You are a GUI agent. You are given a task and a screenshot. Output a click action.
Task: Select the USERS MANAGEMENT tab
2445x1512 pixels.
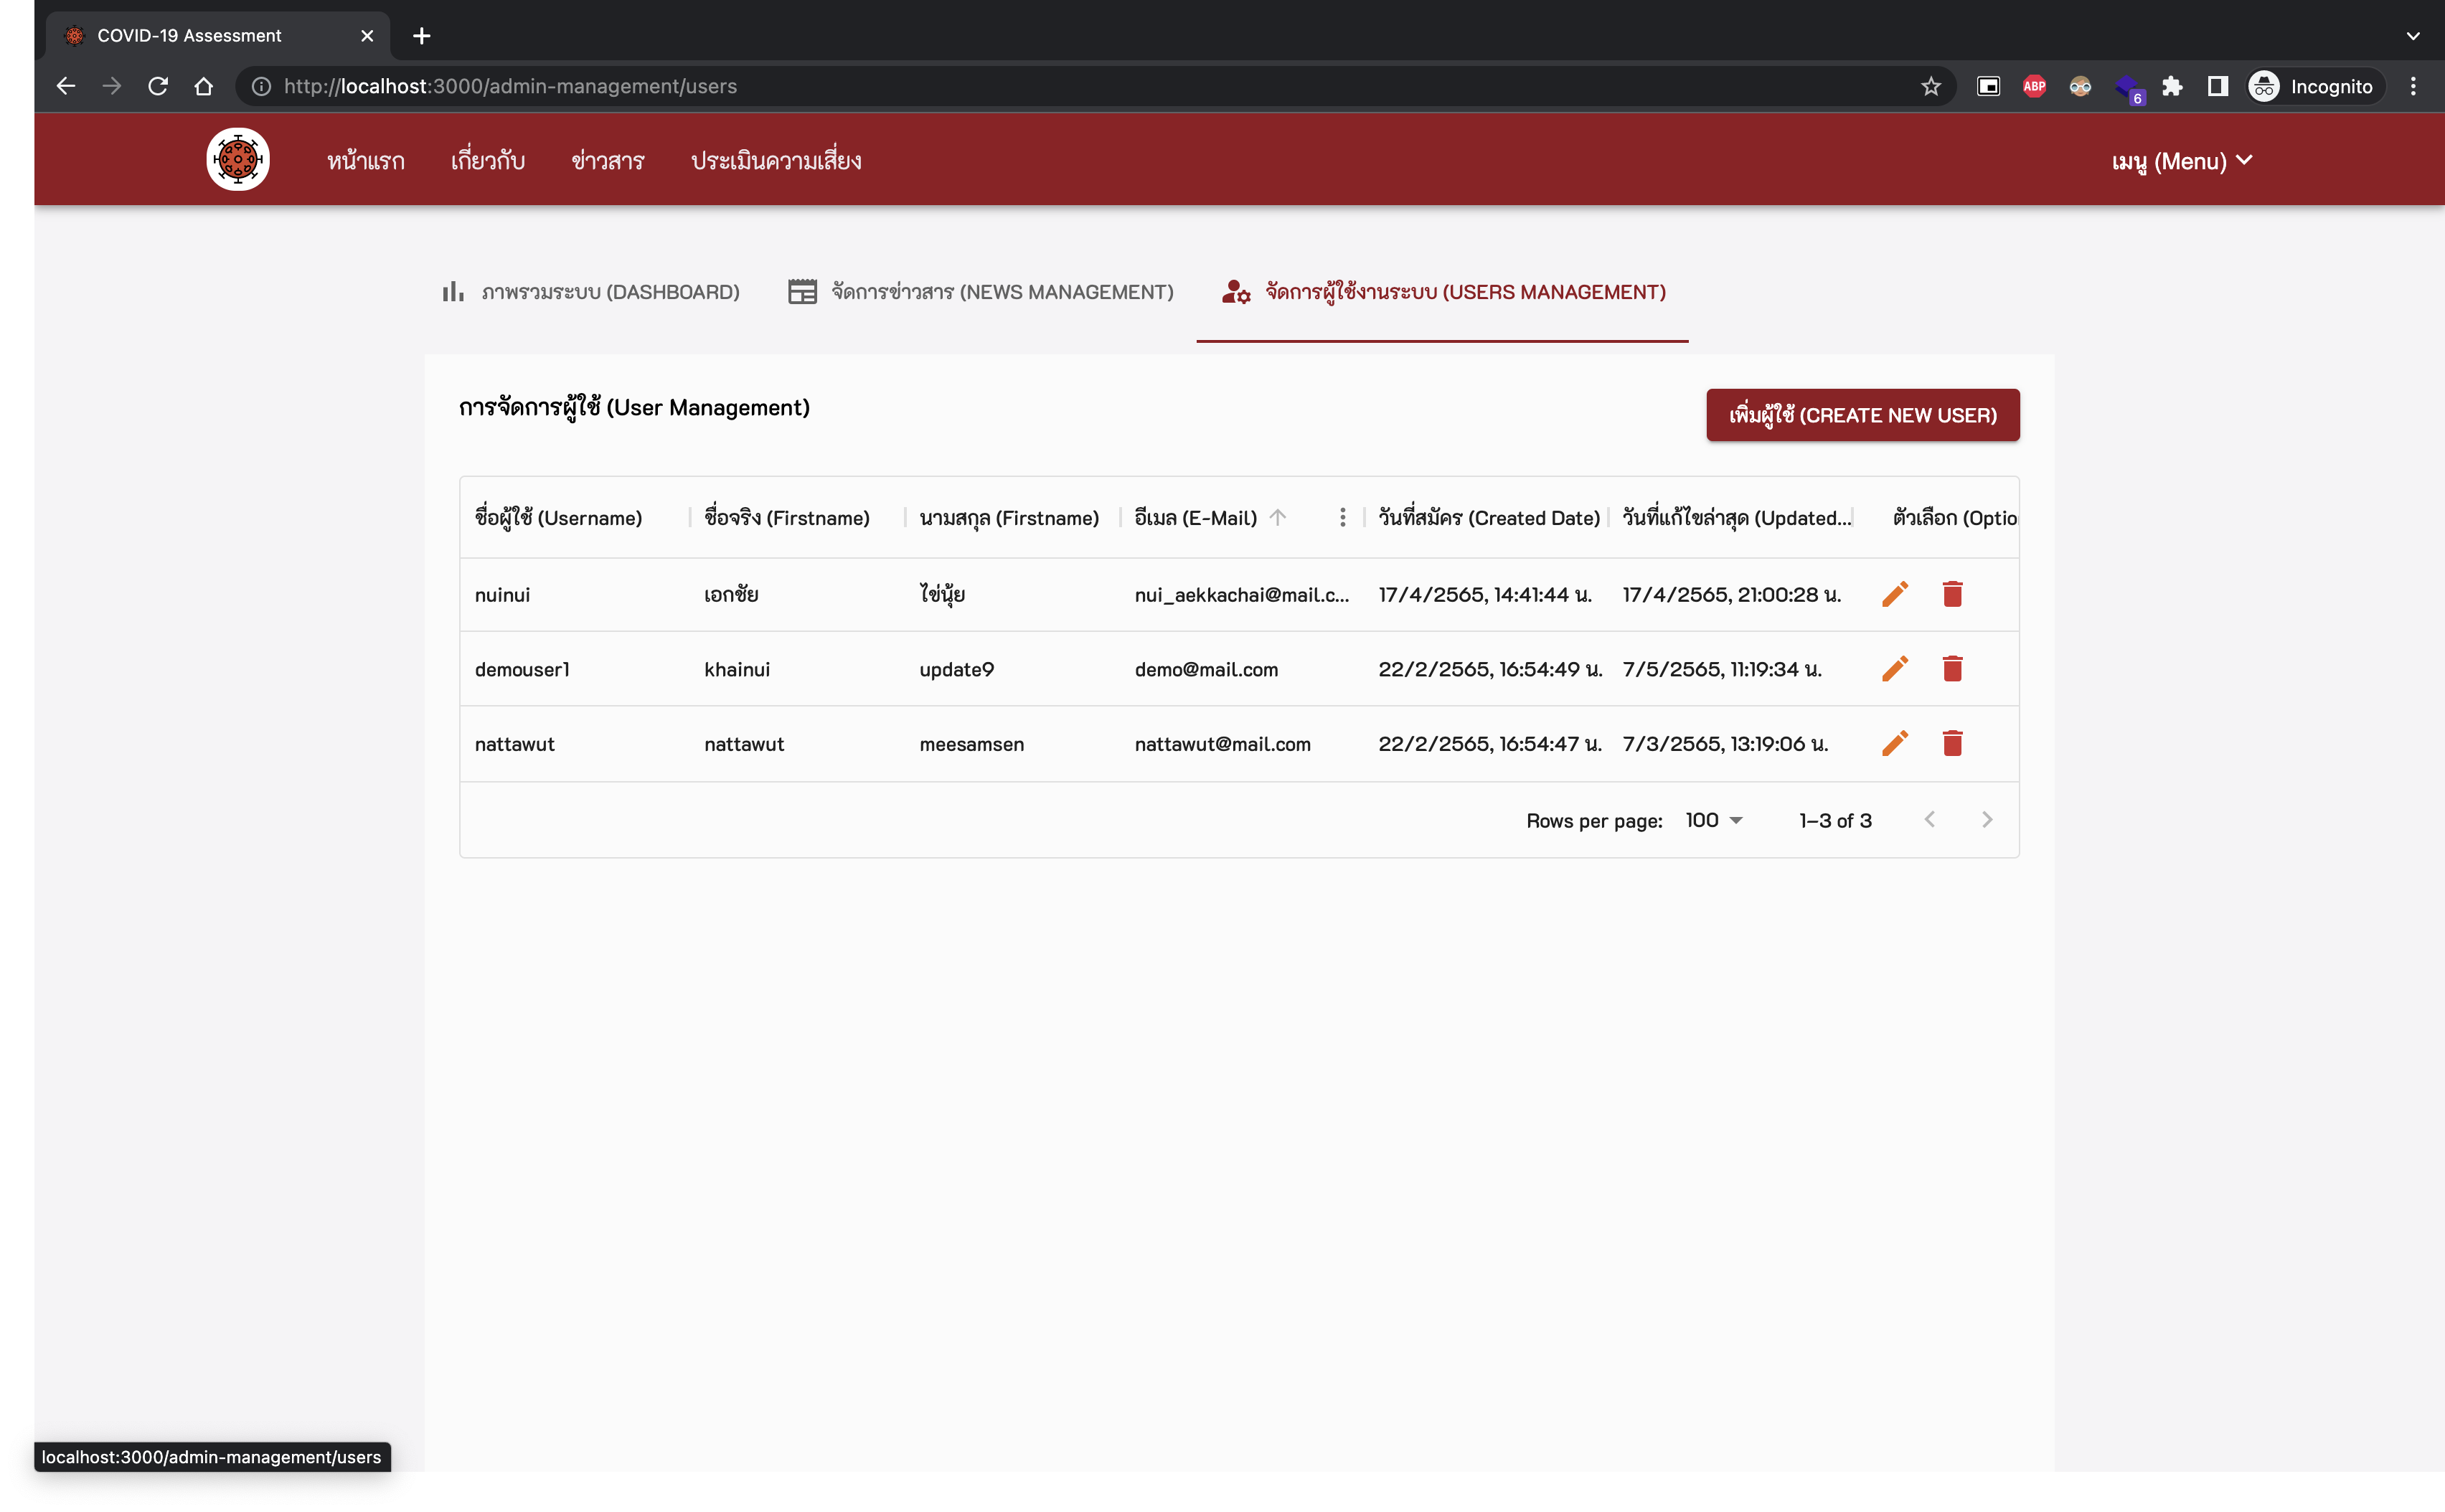coord(1442,292)
